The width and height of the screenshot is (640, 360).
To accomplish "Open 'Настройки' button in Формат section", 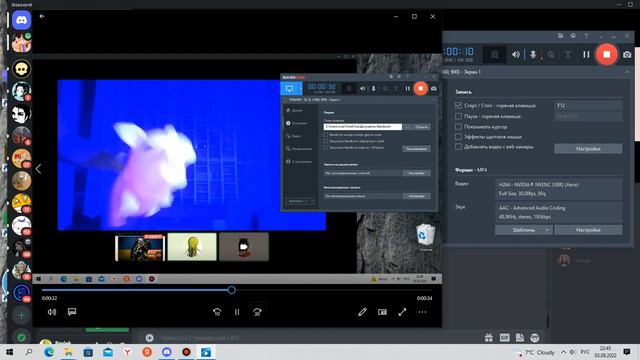I will (588, 230).
